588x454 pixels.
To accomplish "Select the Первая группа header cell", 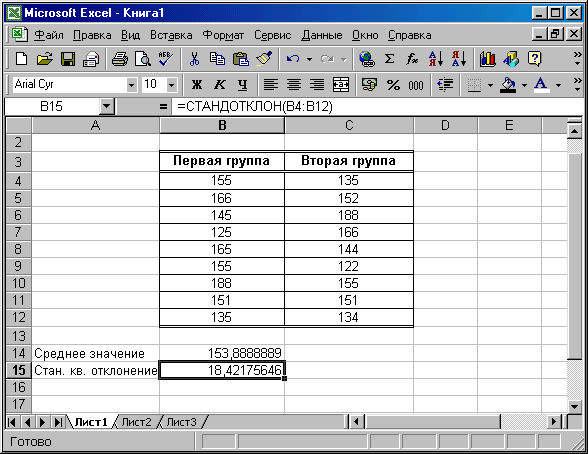I will [222, 161].
